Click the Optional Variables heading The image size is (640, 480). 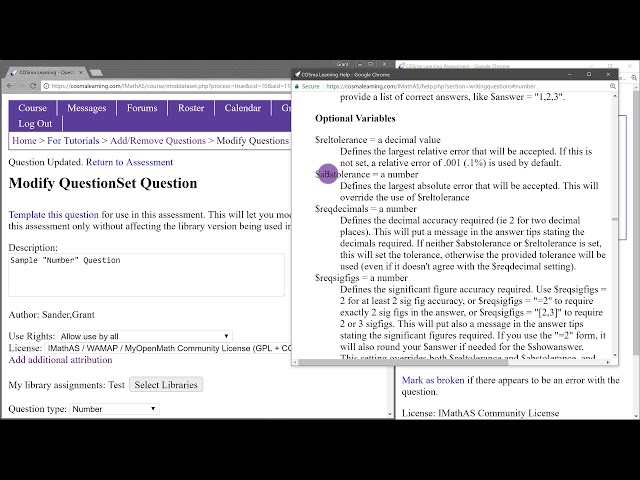click(x=355, y=118)
